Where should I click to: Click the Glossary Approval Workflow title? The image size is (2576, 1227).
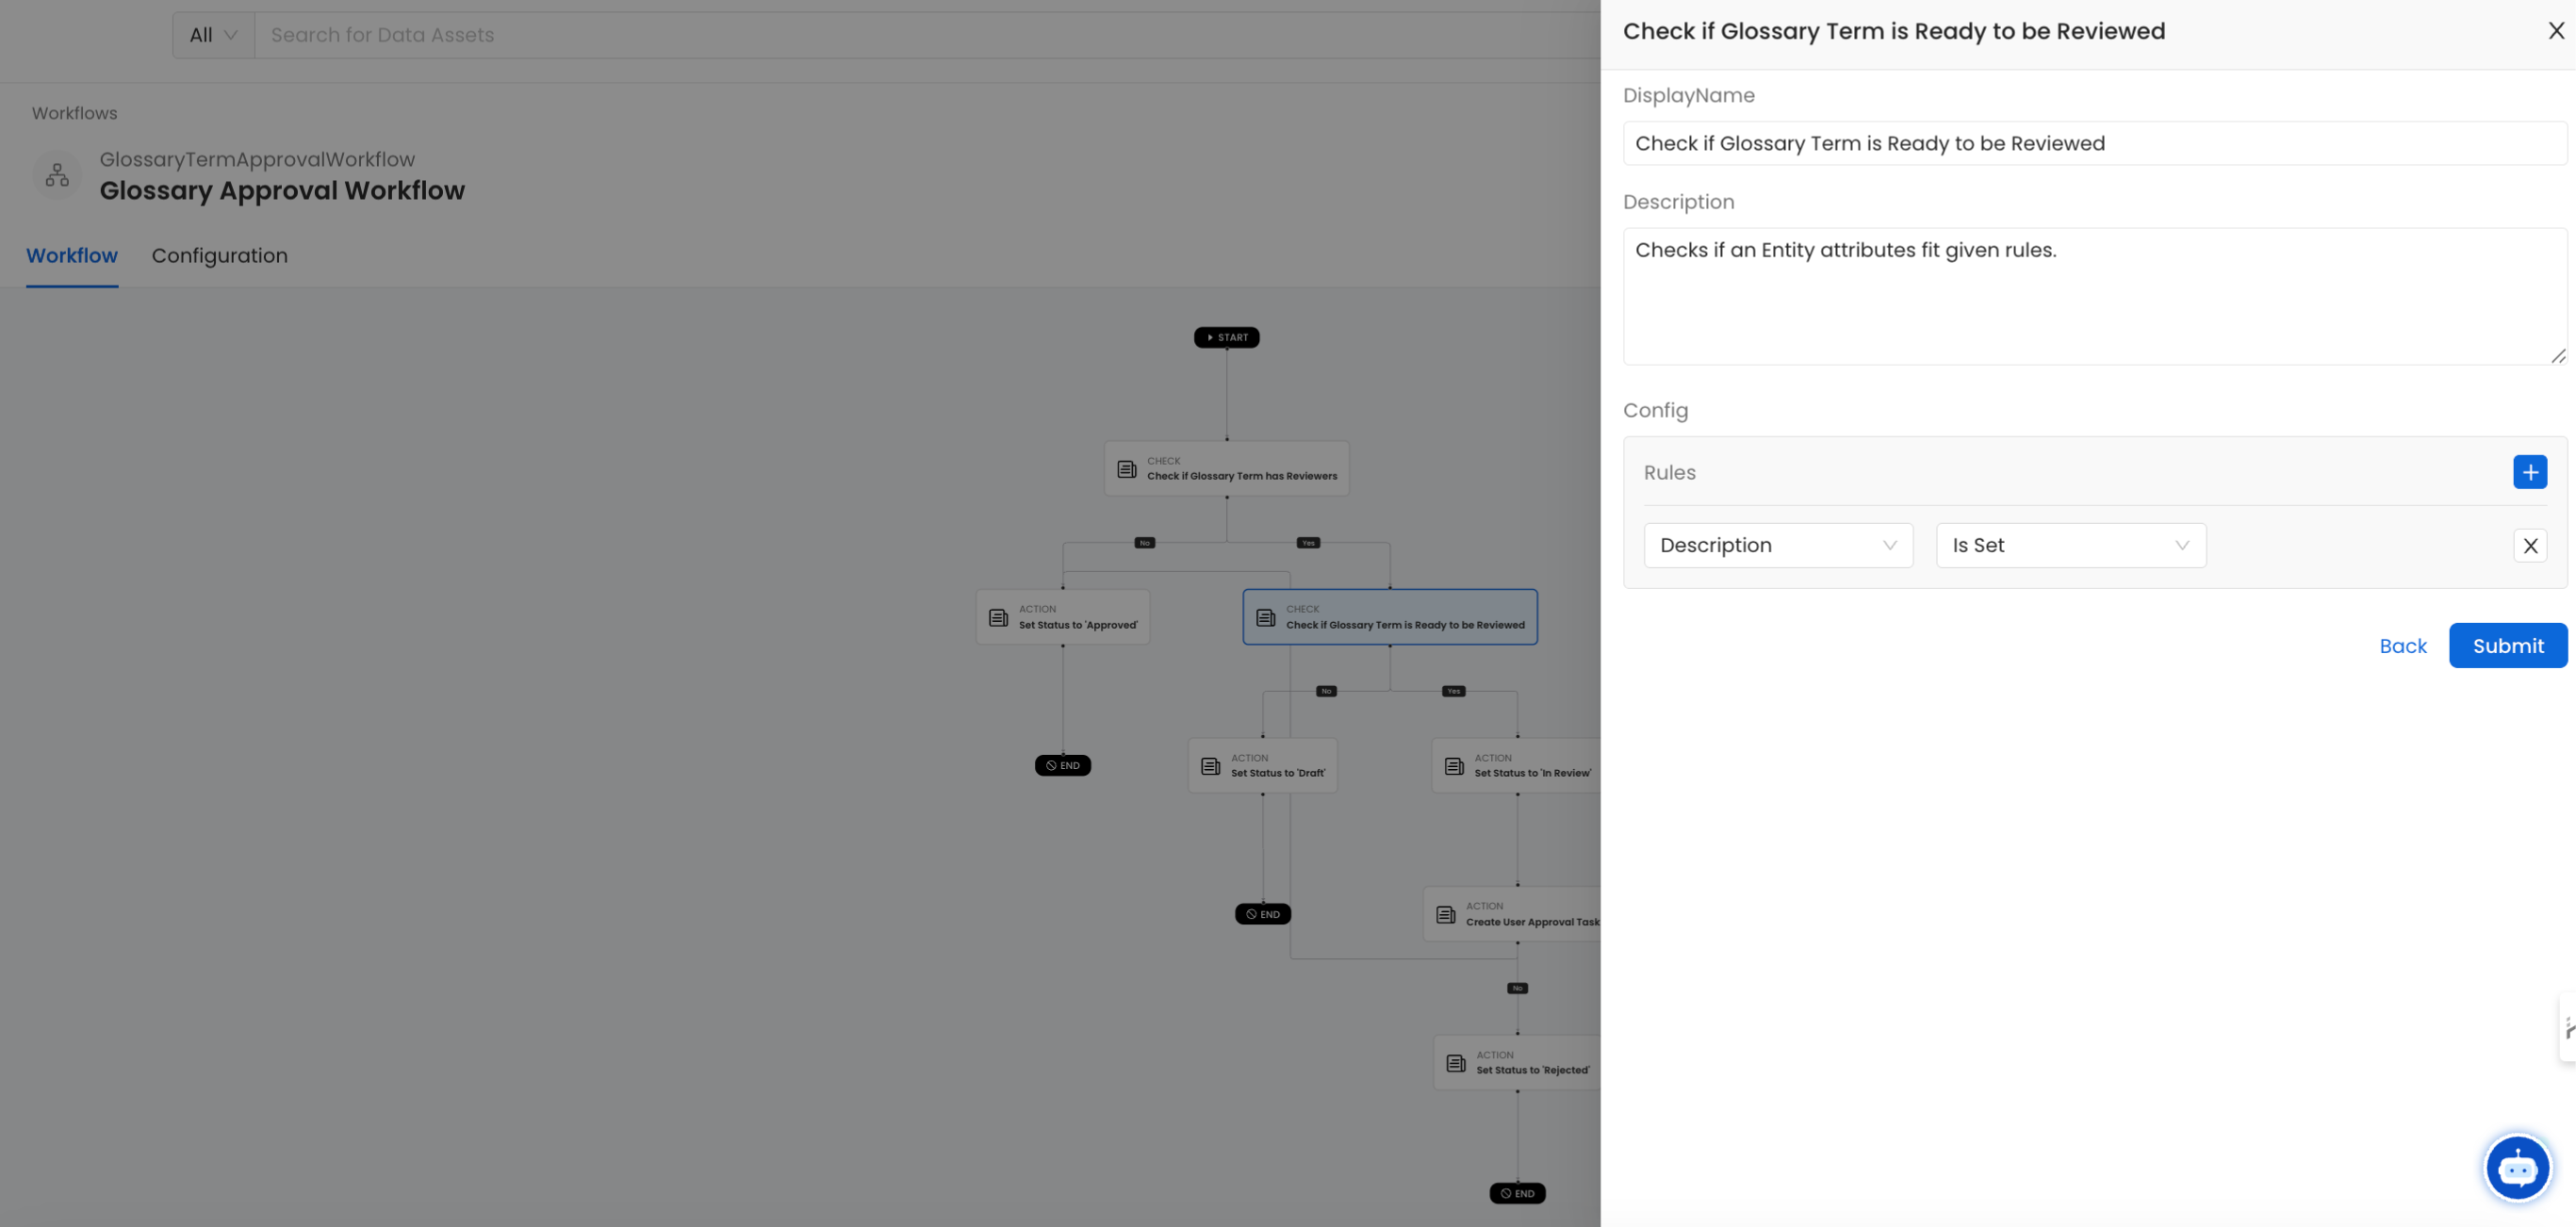(x=282, y=190)
